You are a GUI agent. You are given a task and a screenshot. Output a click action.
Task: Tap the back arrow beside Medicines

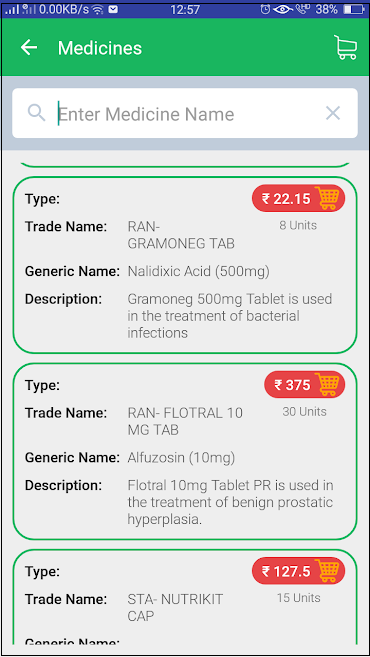pyautogui.click(x=29, y=47)
